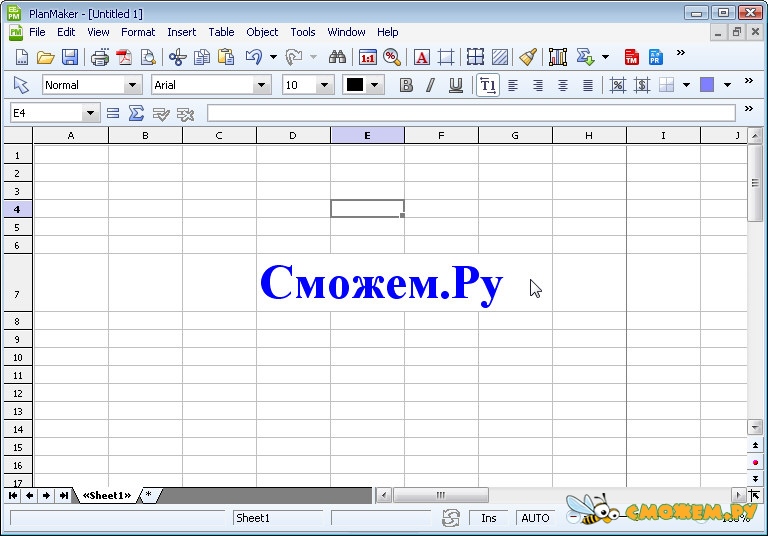Save the spreadsheet with the floppy disk icon
The image size is (768, 536).
tap(70, 57)
